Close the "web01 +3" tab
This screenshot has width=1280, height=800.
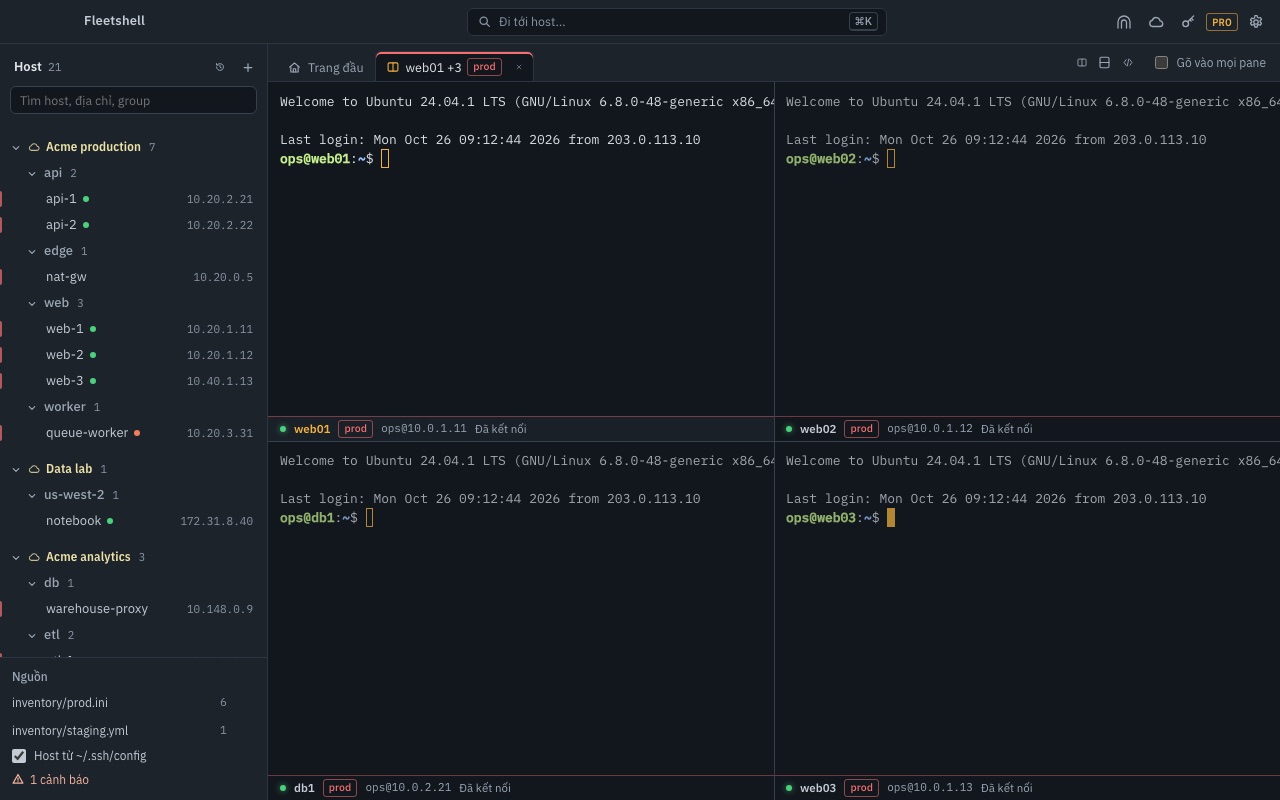(x=519, y=67)
